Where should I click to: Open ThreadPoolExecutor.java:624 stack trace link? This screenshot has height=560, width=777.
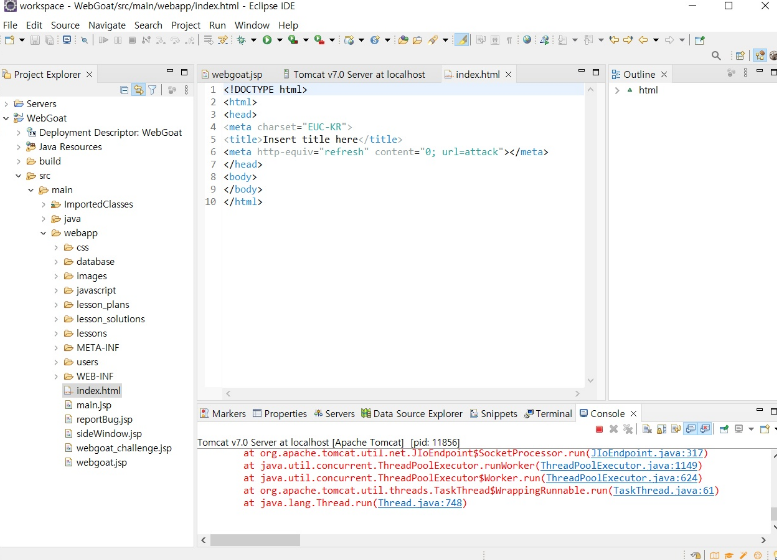[621, 478]
